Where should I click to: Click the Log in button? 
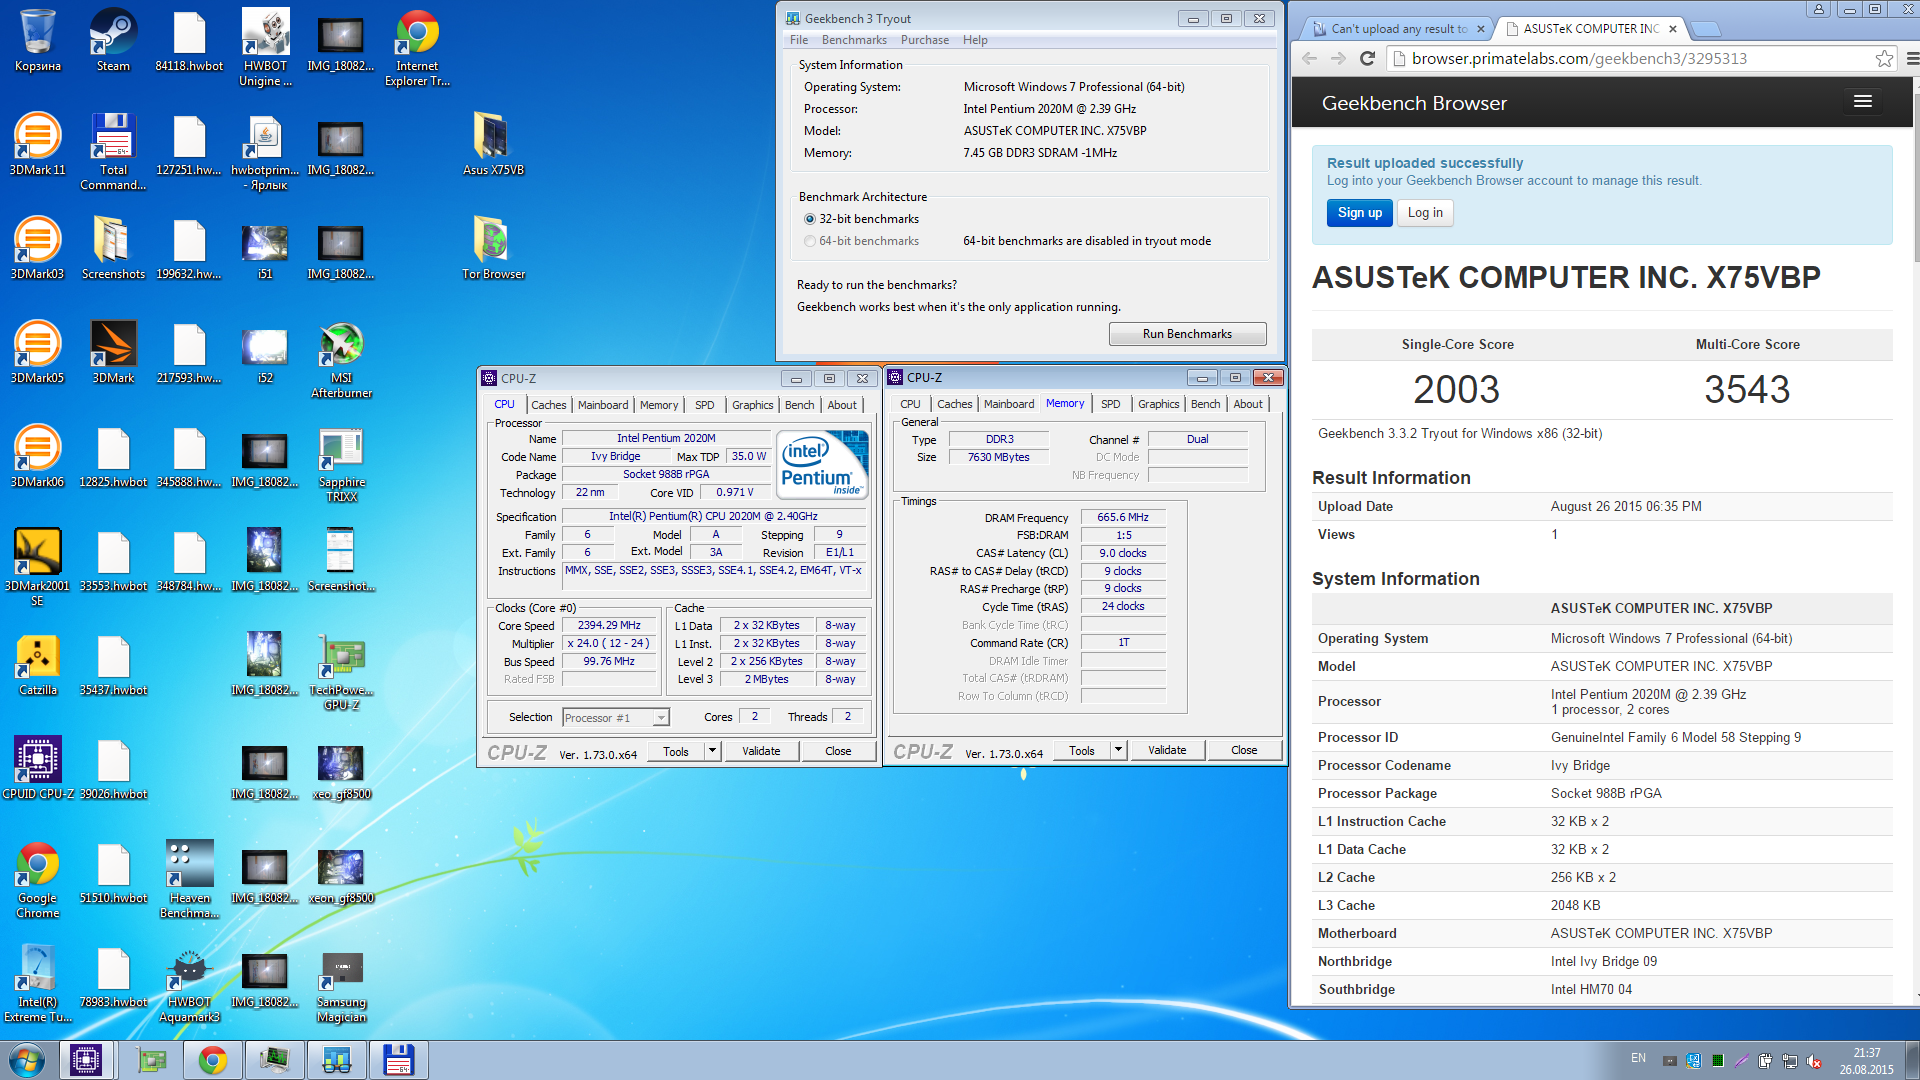(1425, 213)
